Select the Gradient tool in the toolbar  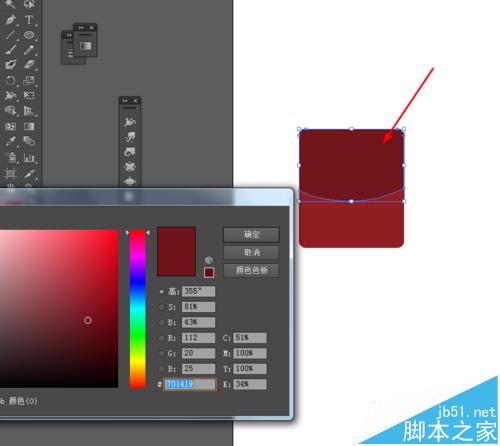[29, 126]
